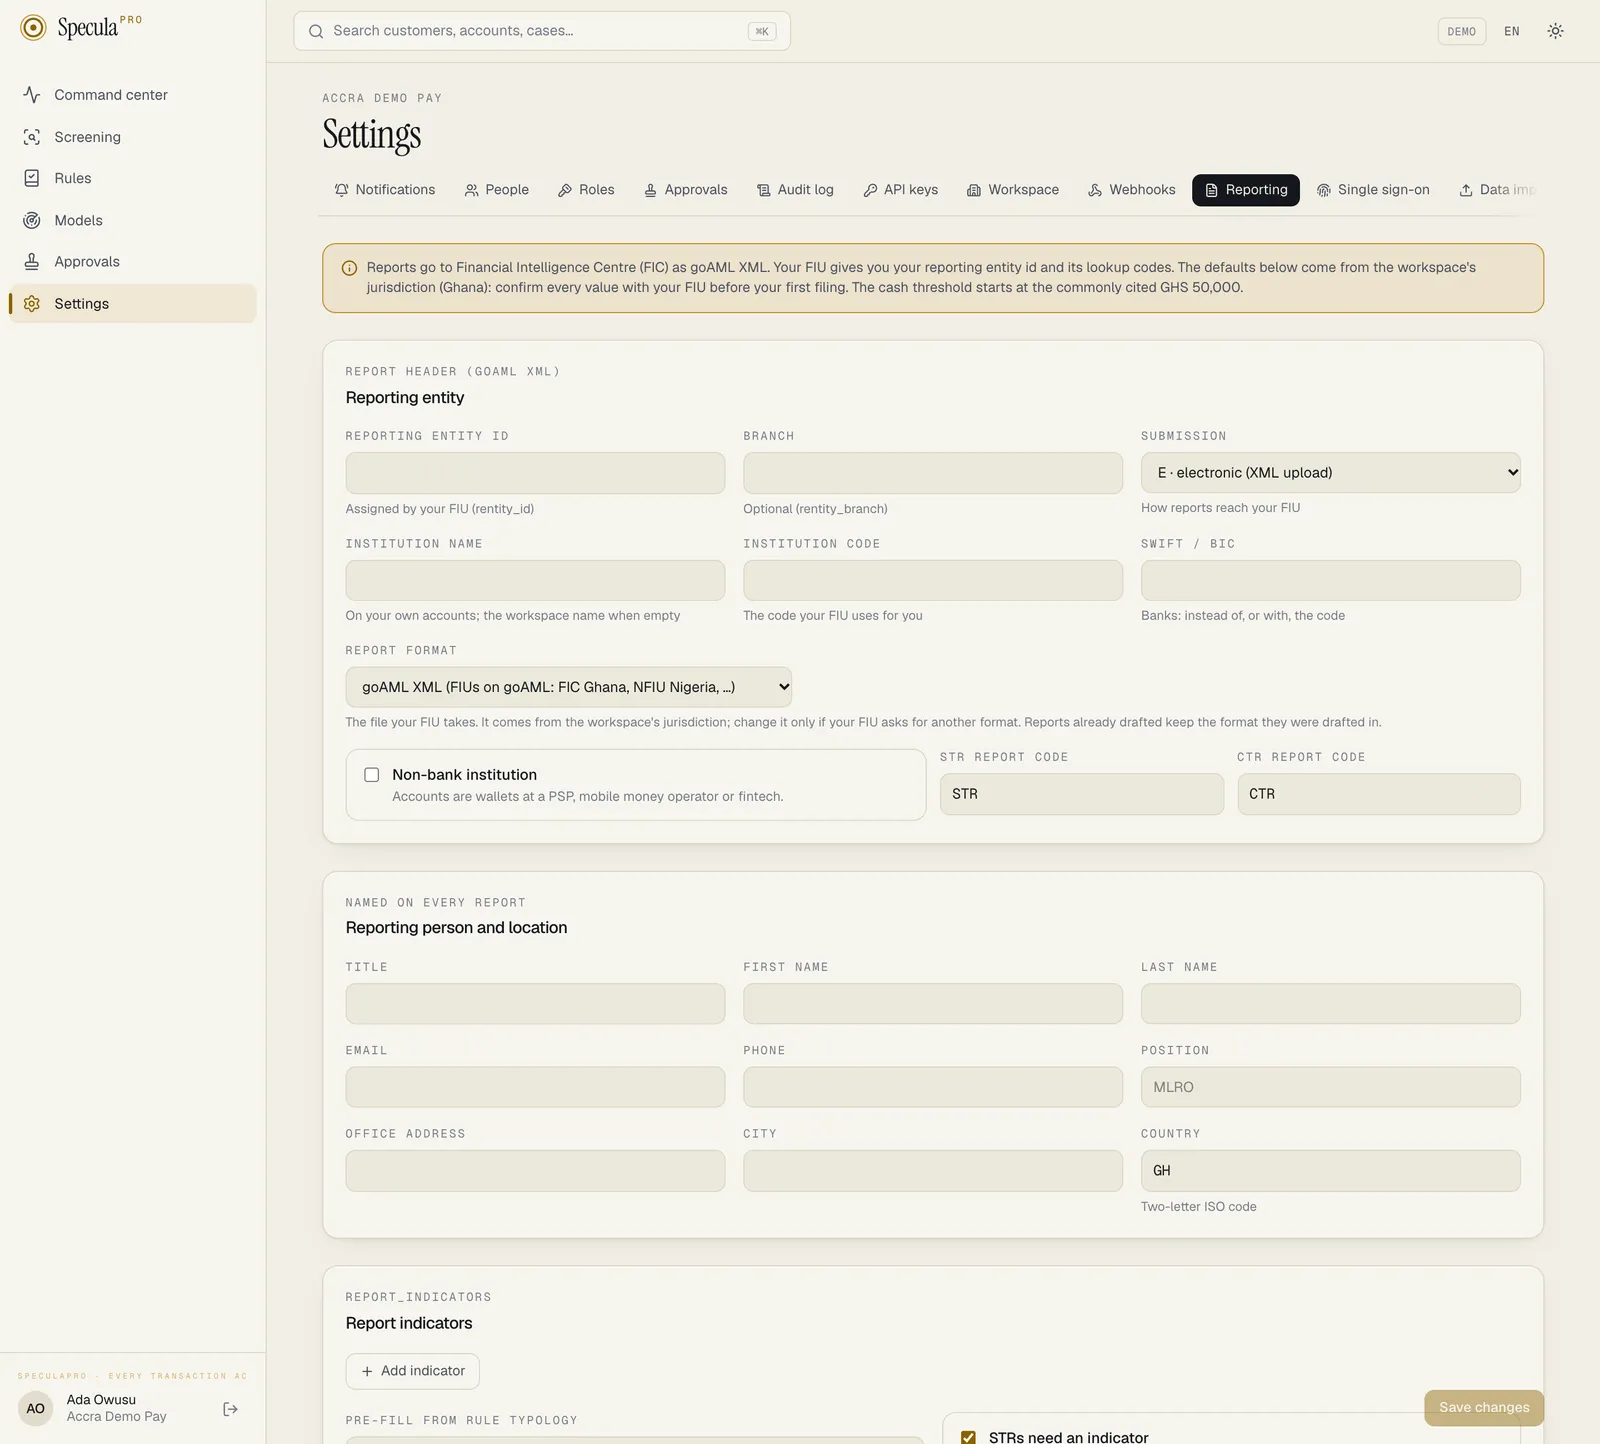Click the Specula logo icon
1600x1444 pixels.
pyautogui.click(x=33, y=28)
